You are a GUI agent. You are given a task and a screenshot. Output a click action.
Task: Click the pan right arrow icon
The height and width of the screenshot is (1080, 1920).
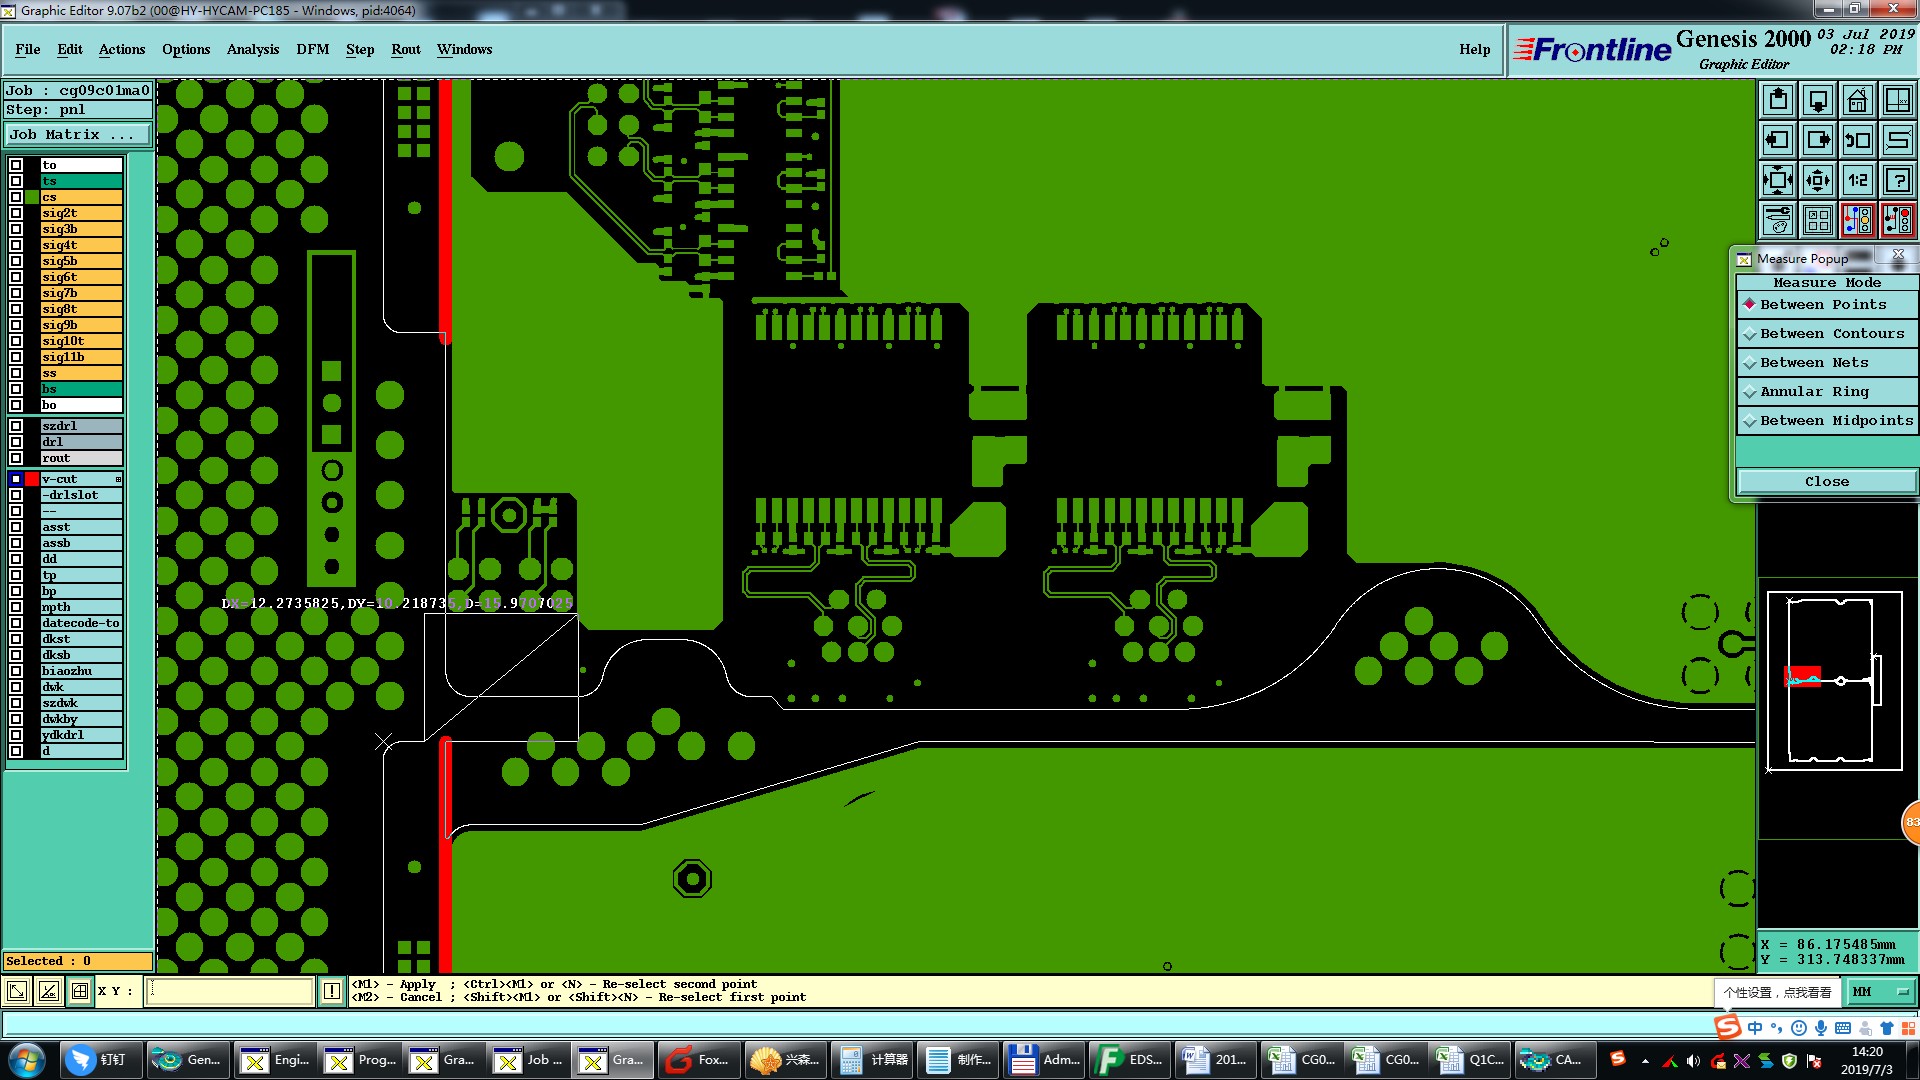click(x=1818, y=140)
